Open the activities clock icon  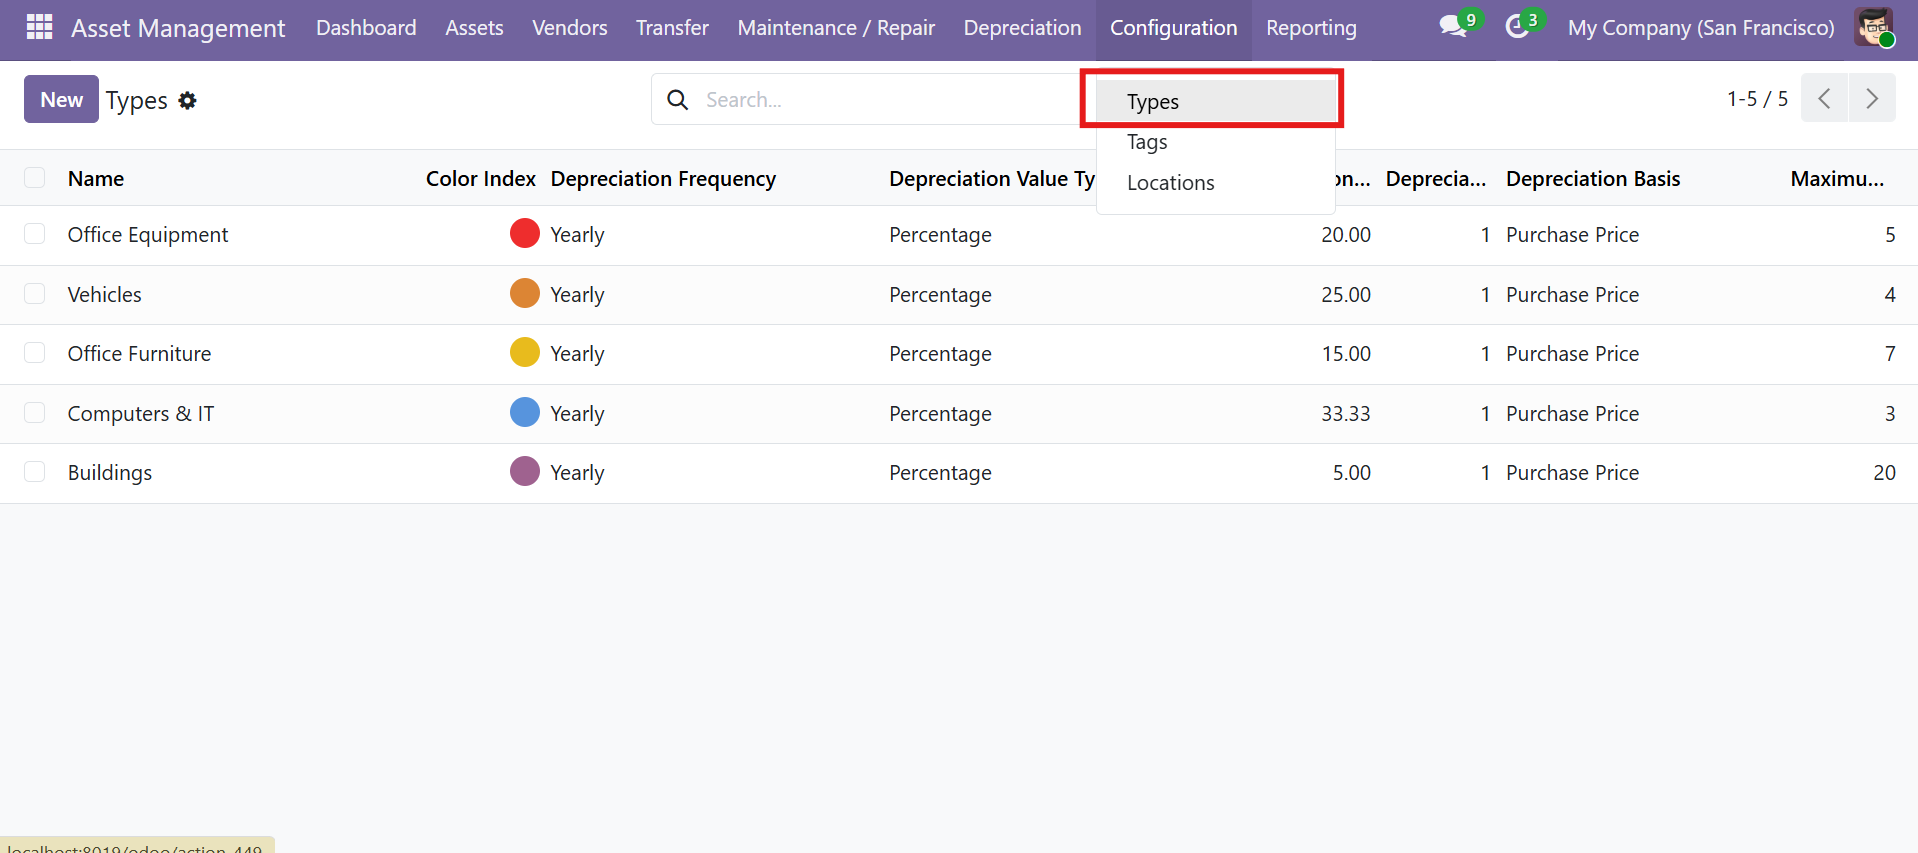pos(1517,27)
